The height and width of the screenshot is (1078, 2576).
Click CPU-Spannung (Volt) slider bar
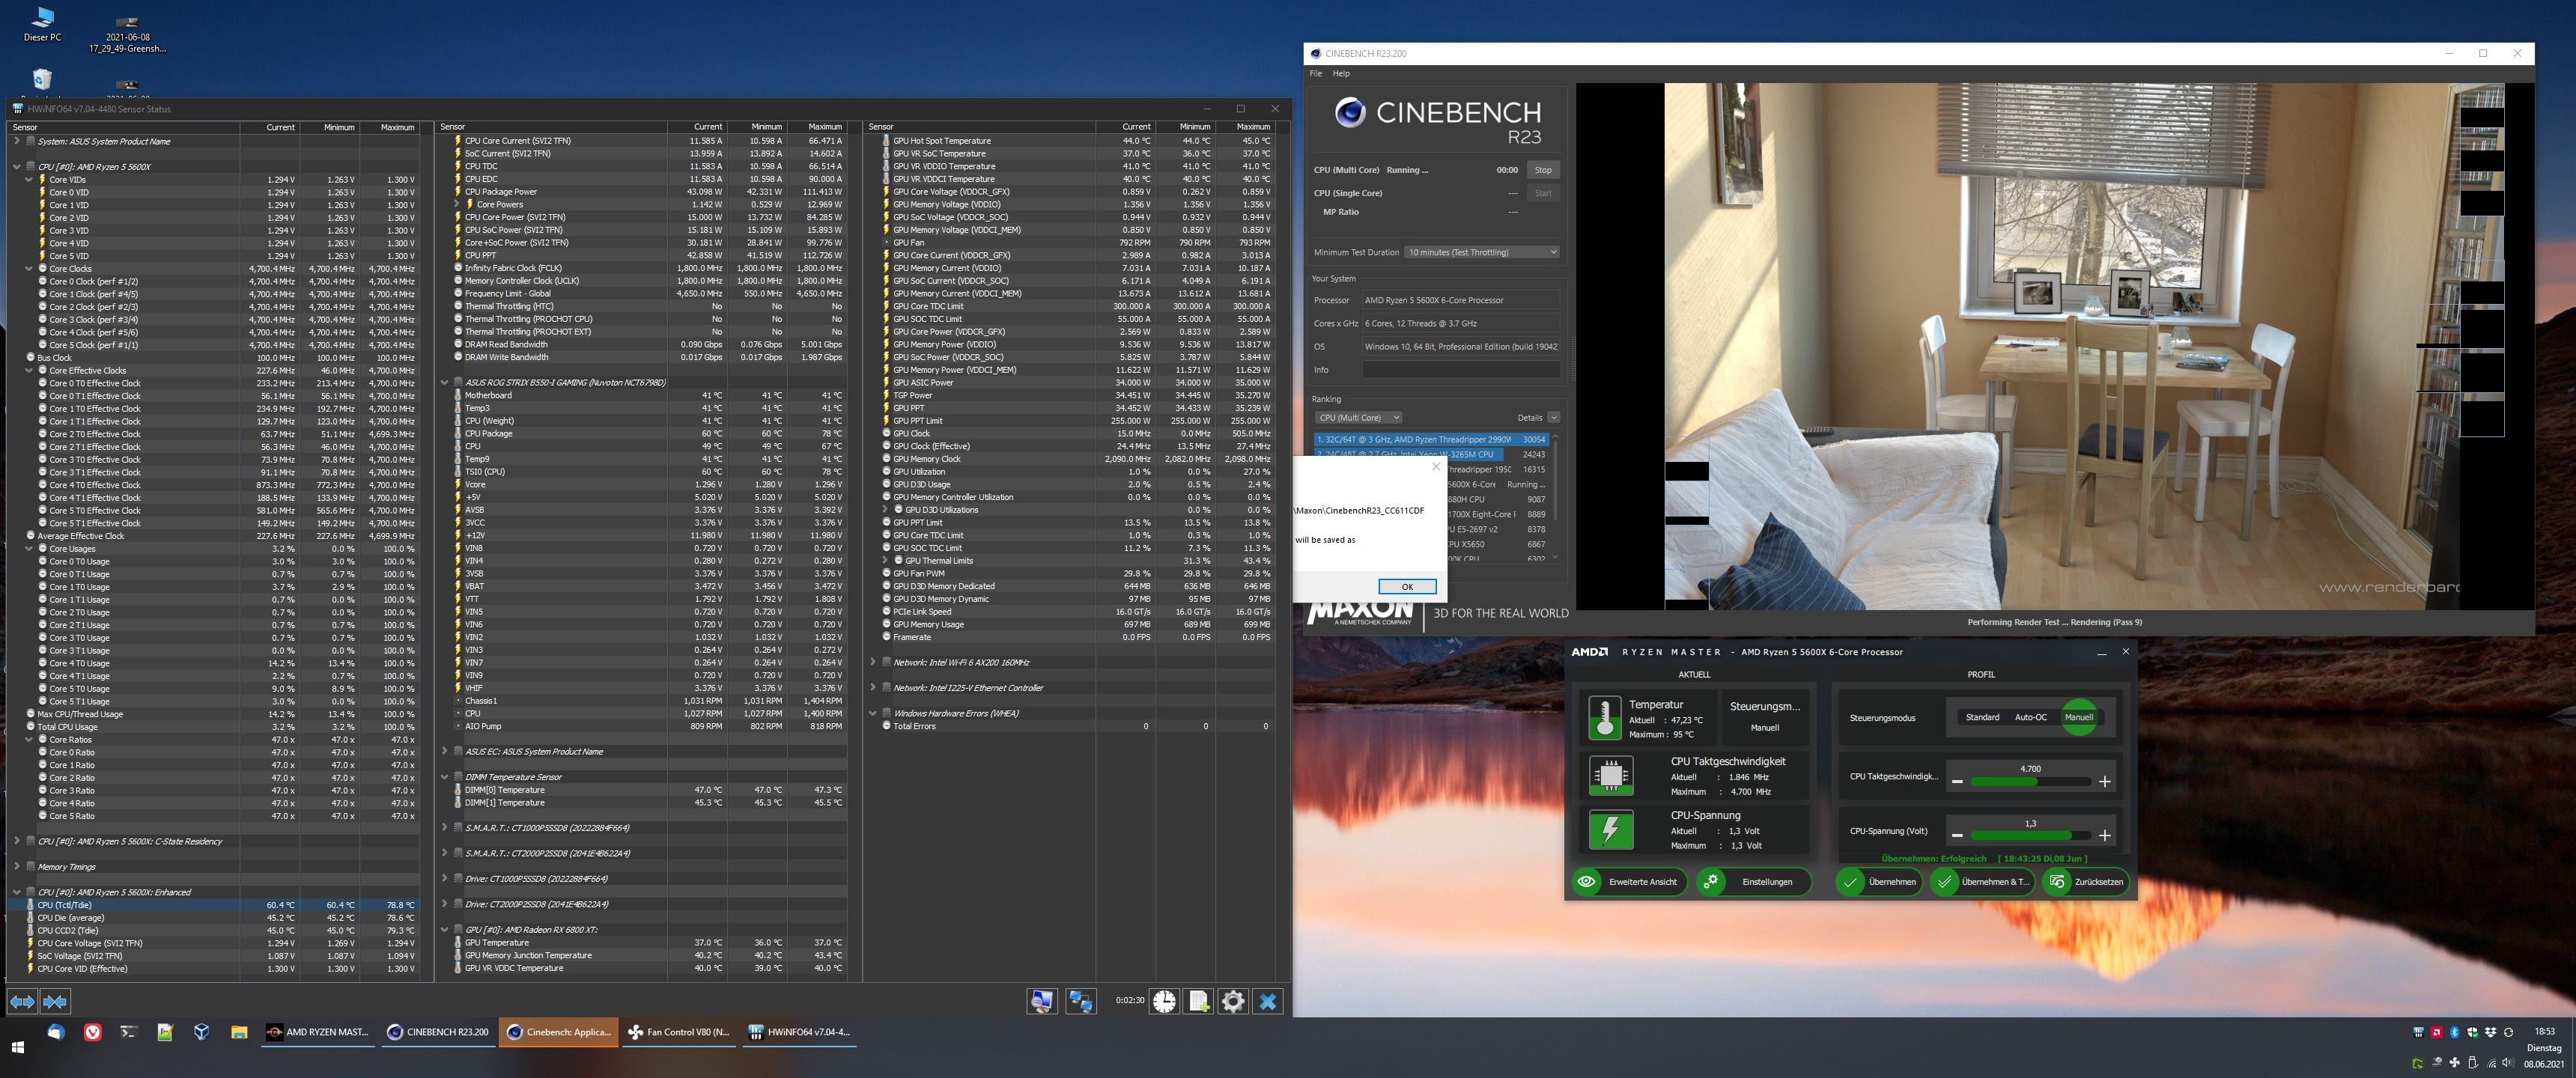pyautogui.click(x=2030, y=836)
